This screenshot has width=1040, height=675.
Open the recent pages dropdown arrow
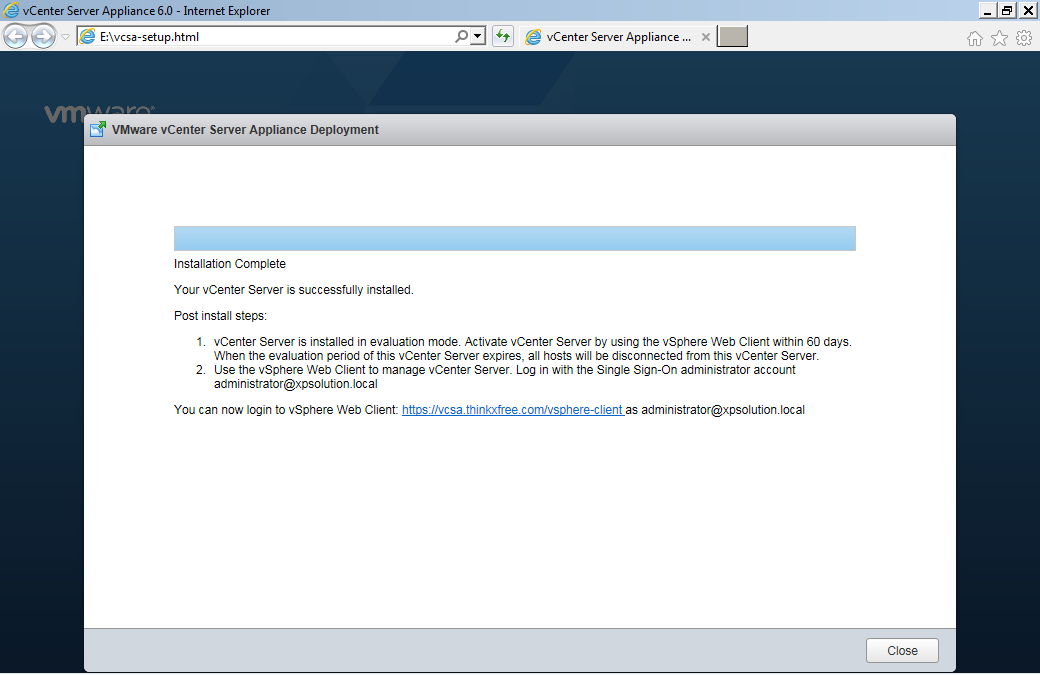[65, 37]
